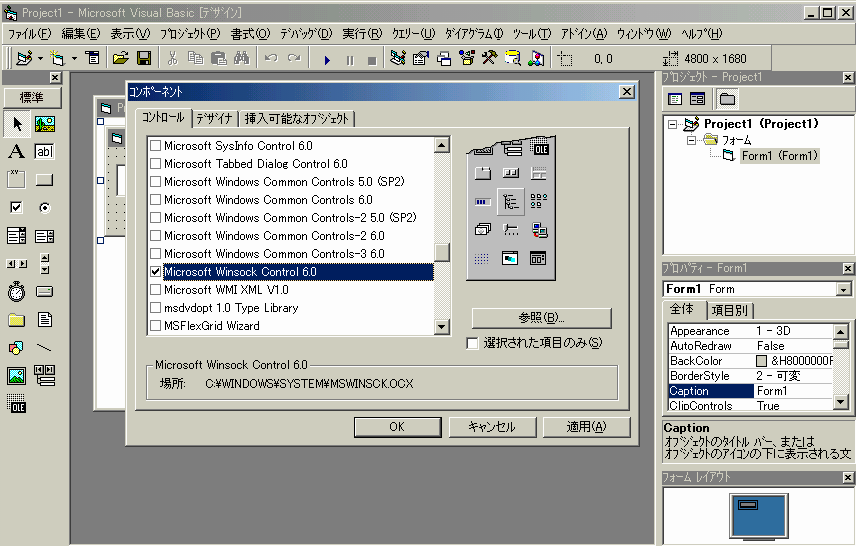Click the OK button
856x546 pixels.
397,427
